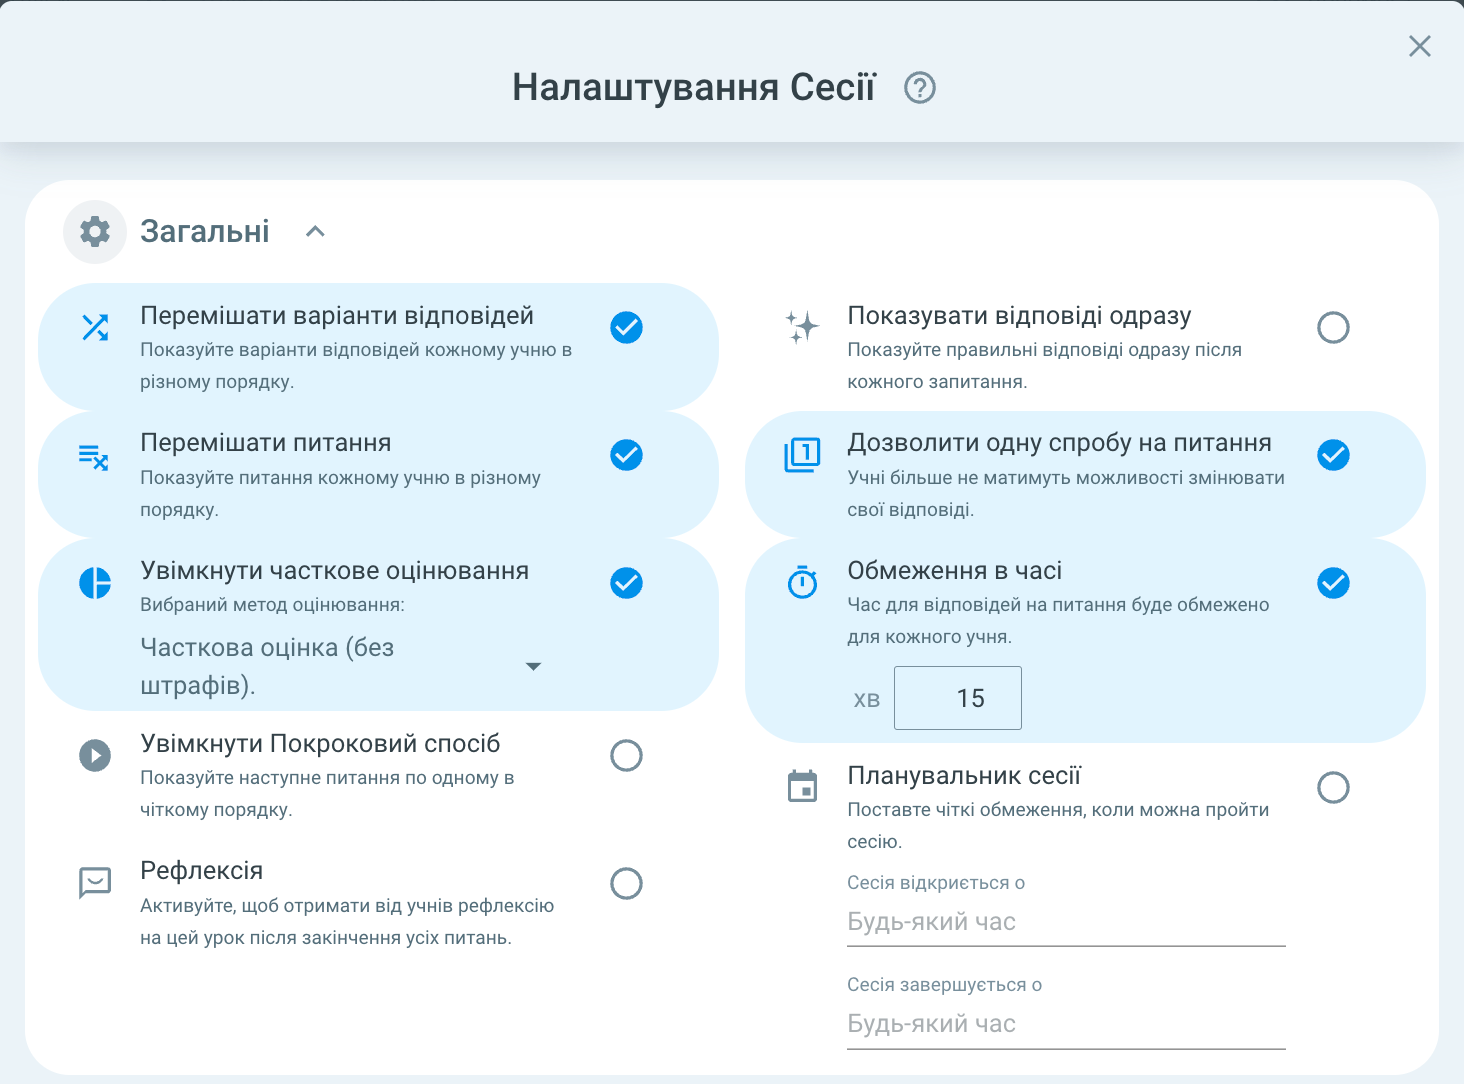
Task: Click the Увімкнути Покроковий спосіб label
Action: point(320,744)
